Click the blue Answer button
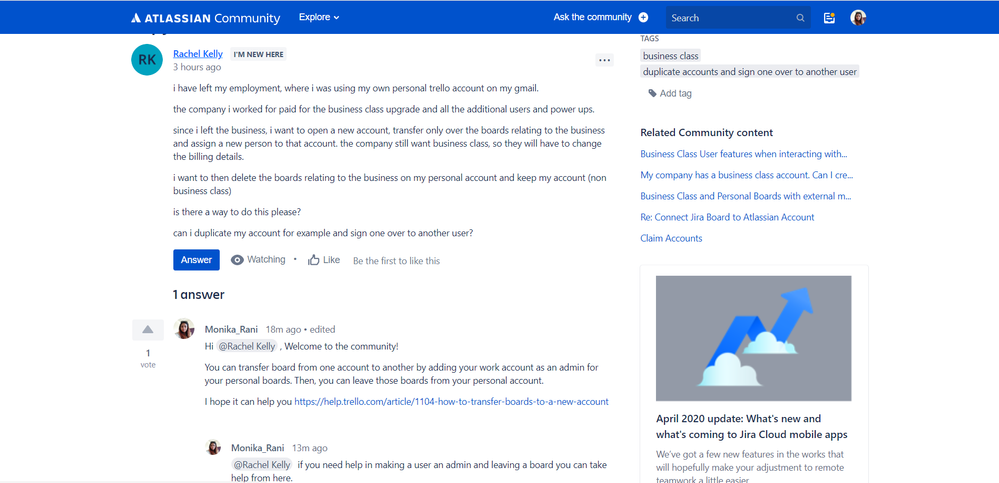 196,260
